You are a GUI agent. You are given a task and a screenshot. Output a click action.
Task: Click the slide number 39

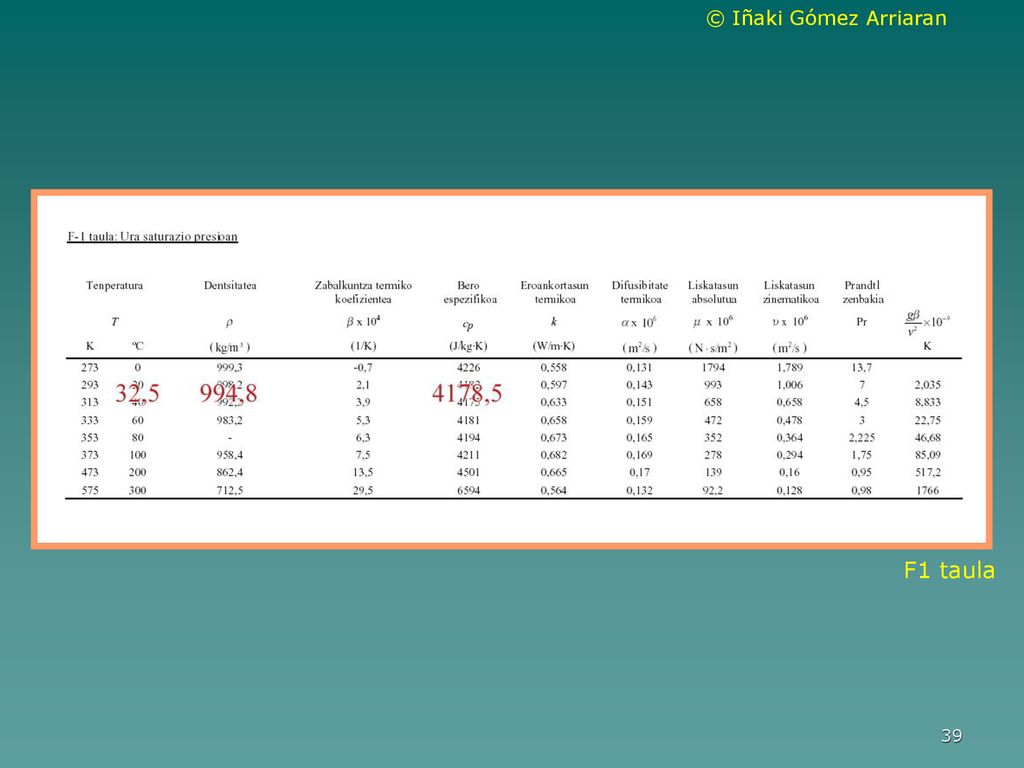[952, 735]
